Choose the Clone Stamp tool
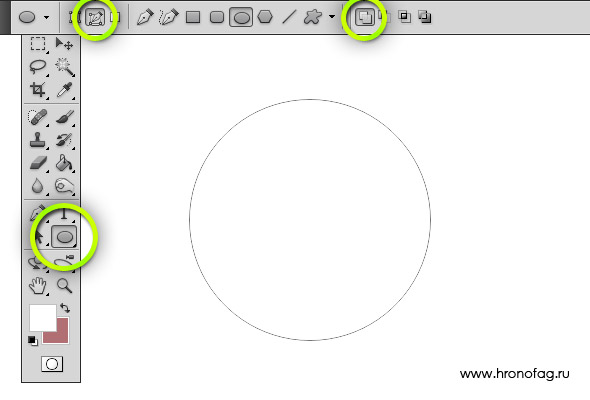This screenshot has width=590, height=400. tap(38, 140)
